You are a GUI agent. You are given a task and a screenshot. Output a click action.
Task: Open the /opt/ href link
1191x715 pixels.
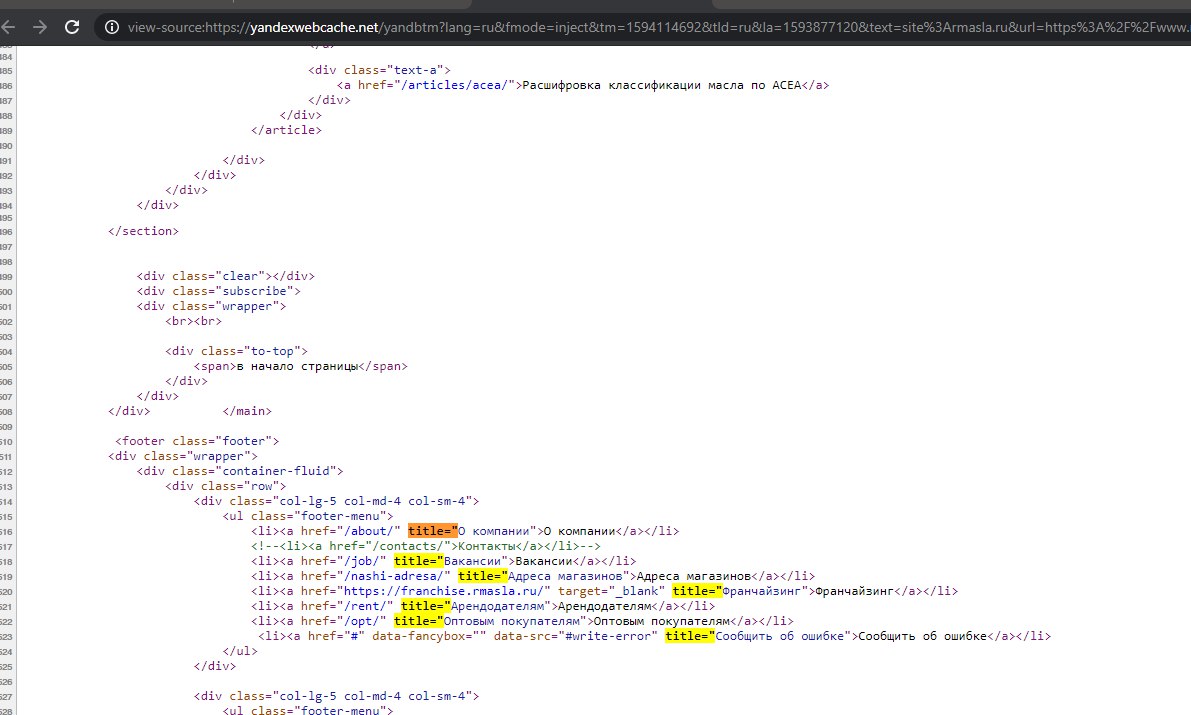362,621
